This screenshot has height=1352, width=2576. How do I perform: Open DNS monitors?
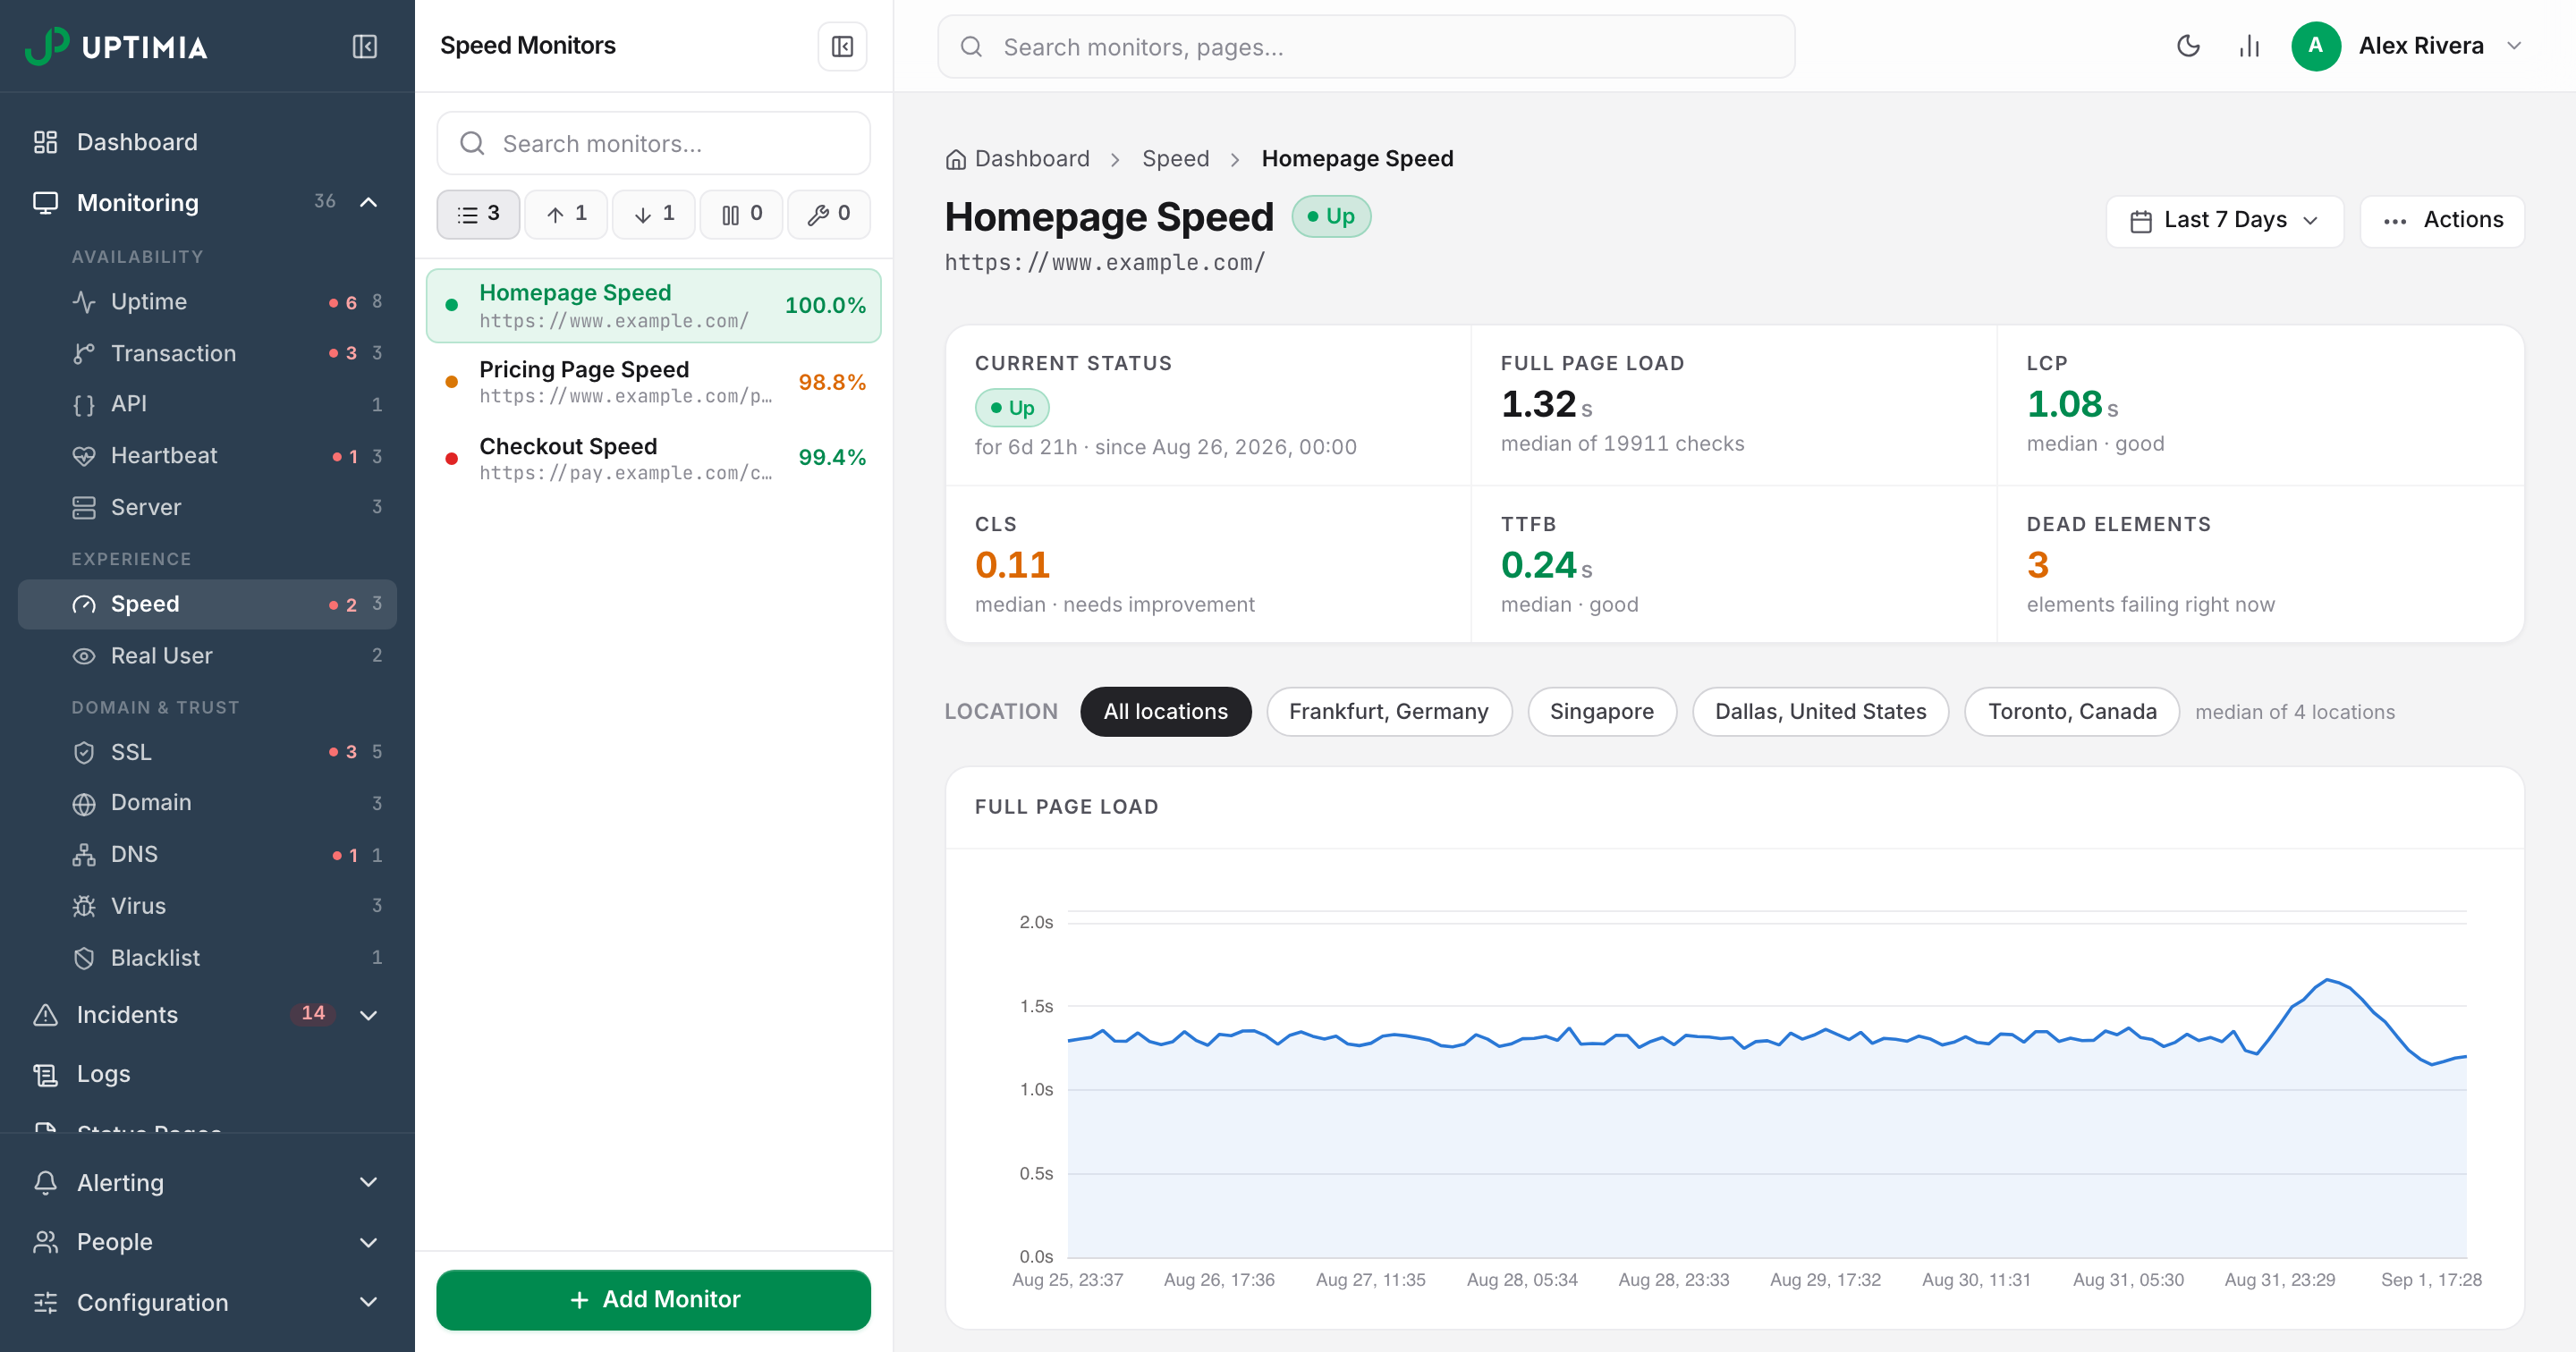point(208,855)
